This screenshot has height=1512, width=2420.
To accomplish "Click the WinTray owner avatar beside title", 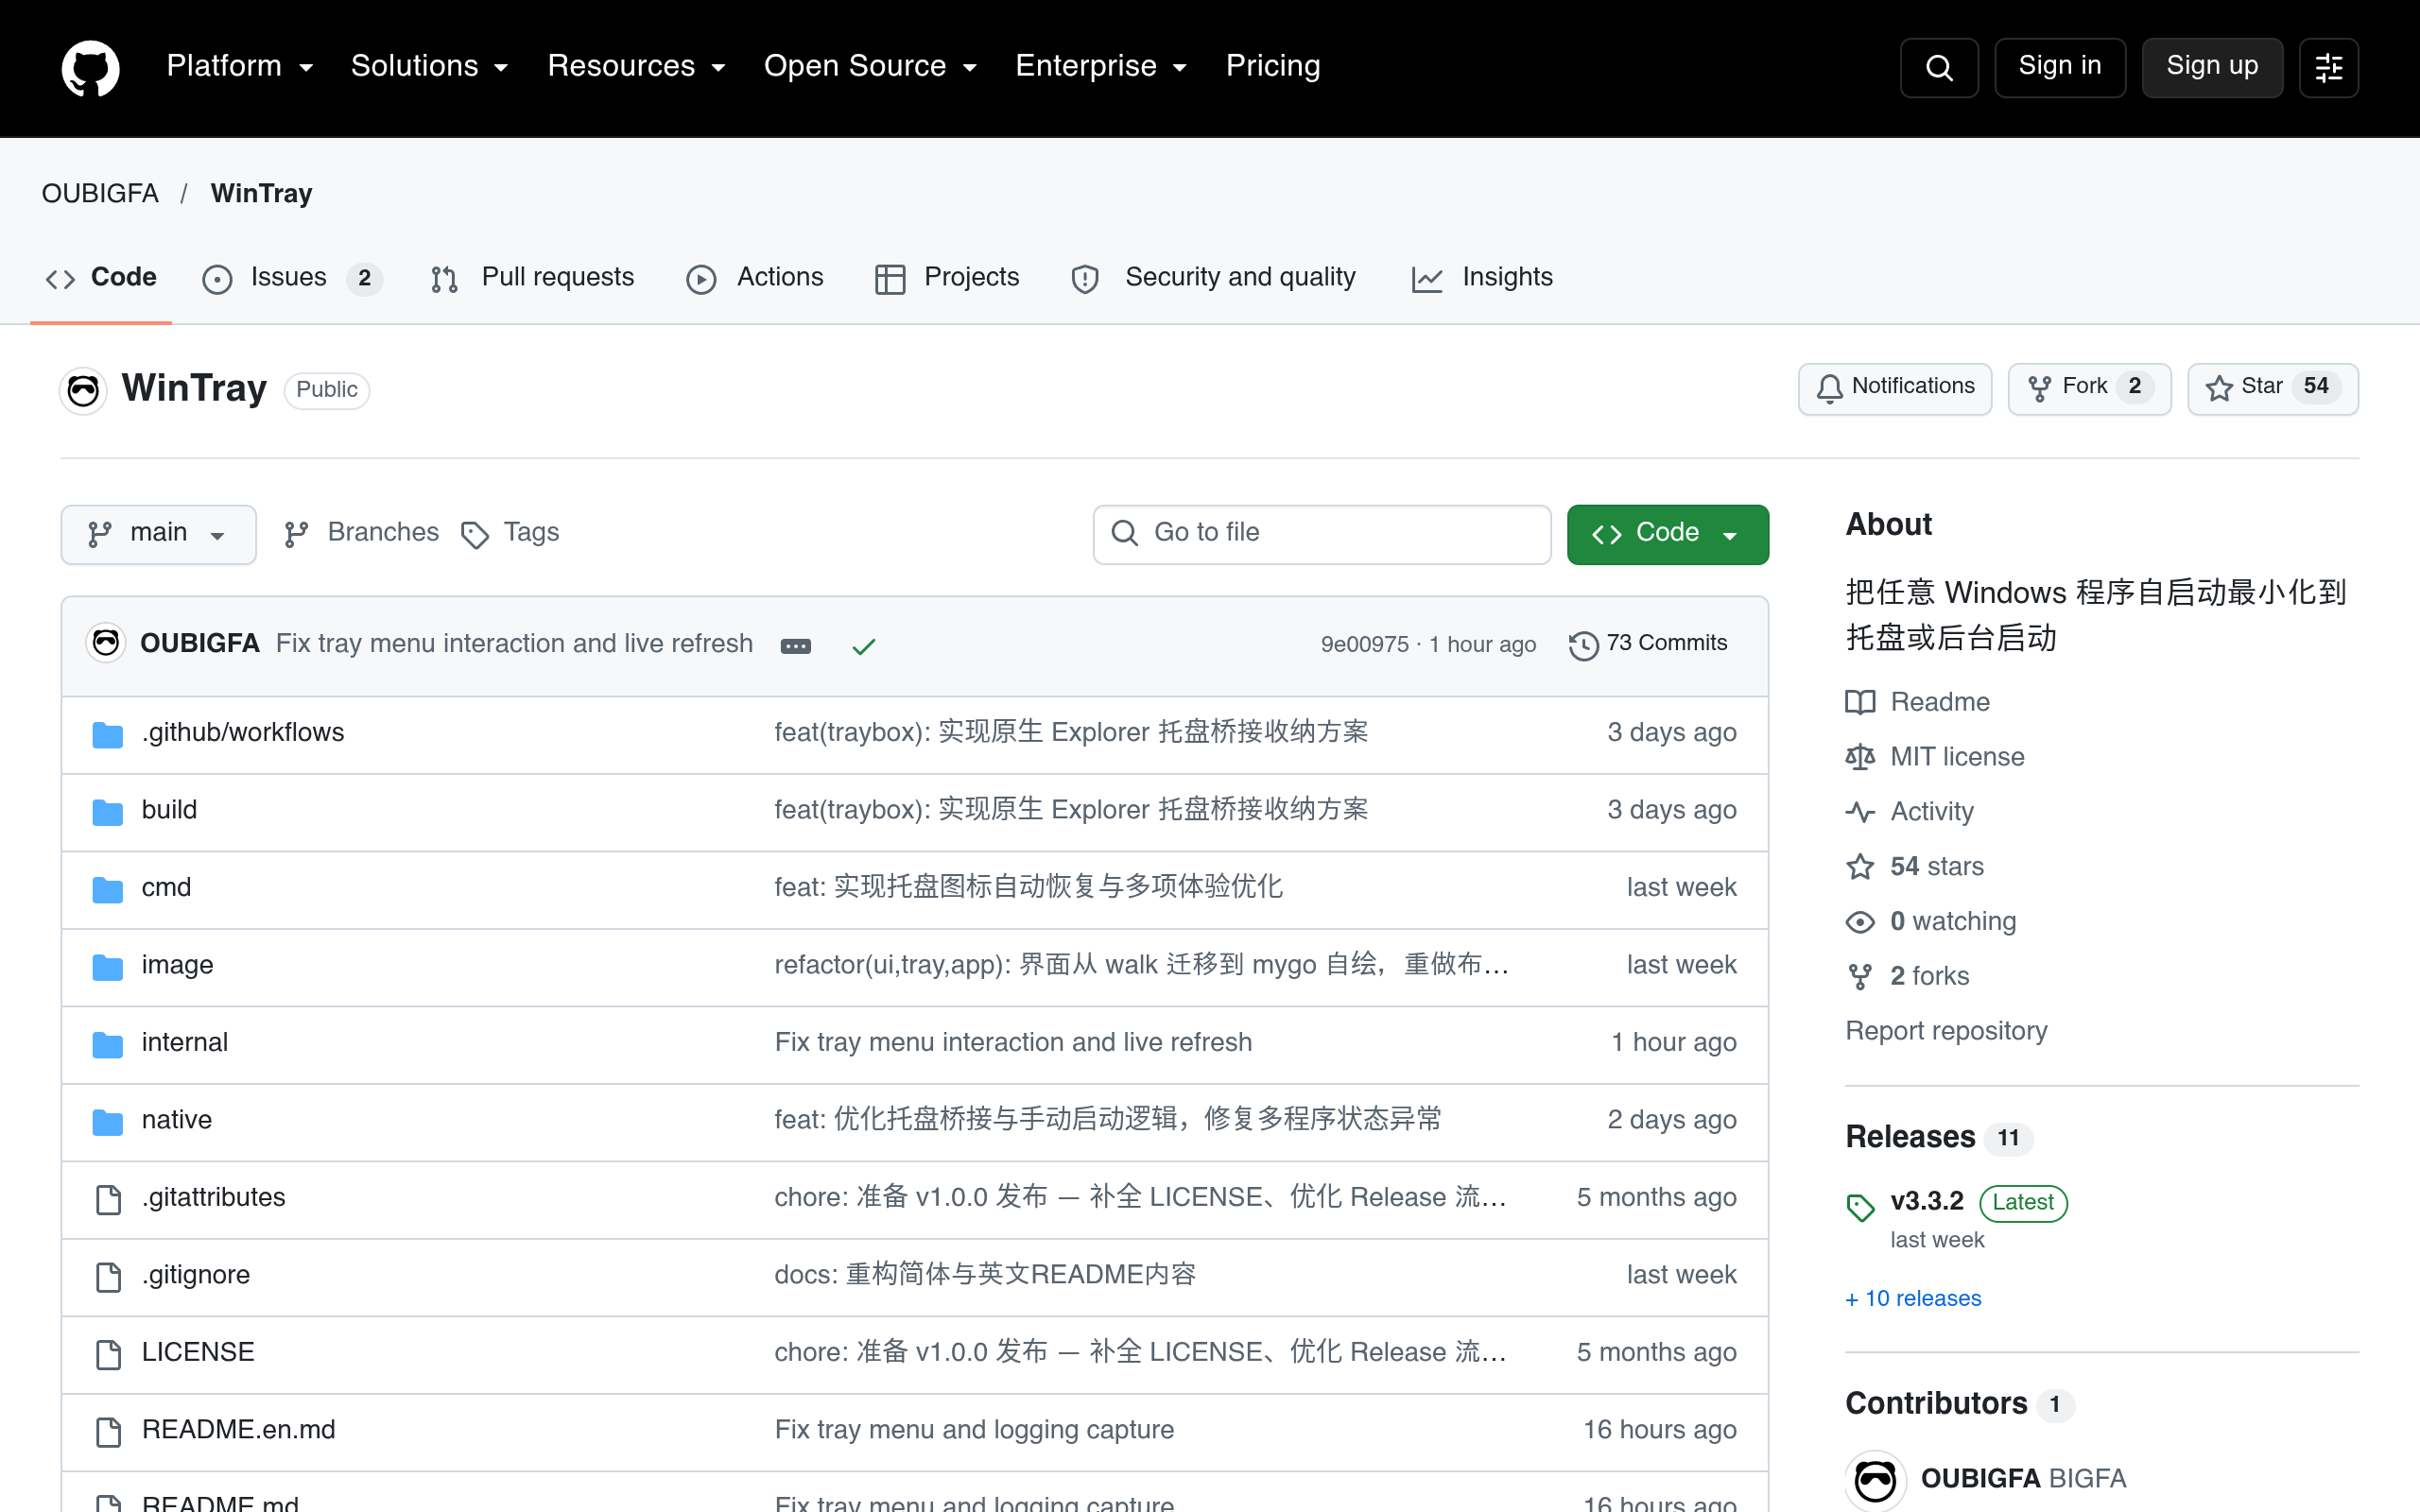I will pyautogui.click(x=83, y=390).
